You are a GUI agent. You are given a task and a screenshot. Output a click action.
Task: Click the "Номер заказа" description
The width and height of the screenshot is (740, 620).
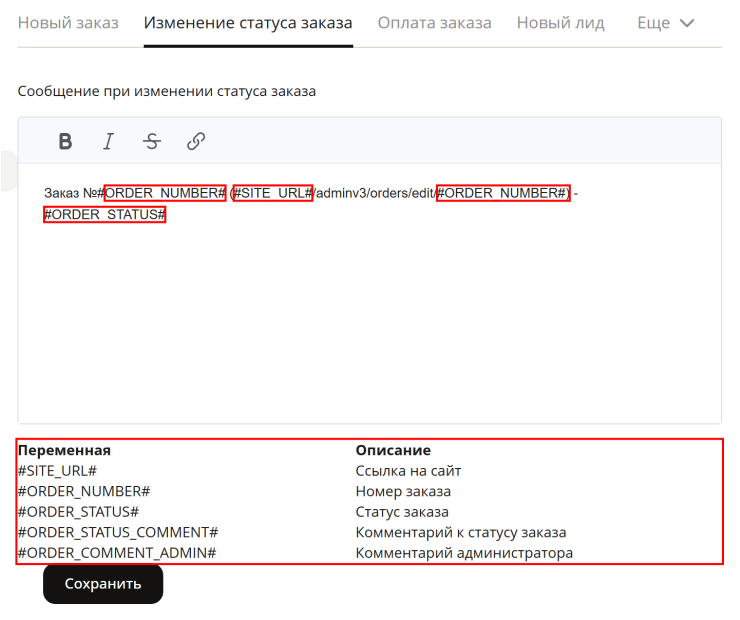click(x=403, y=491)
